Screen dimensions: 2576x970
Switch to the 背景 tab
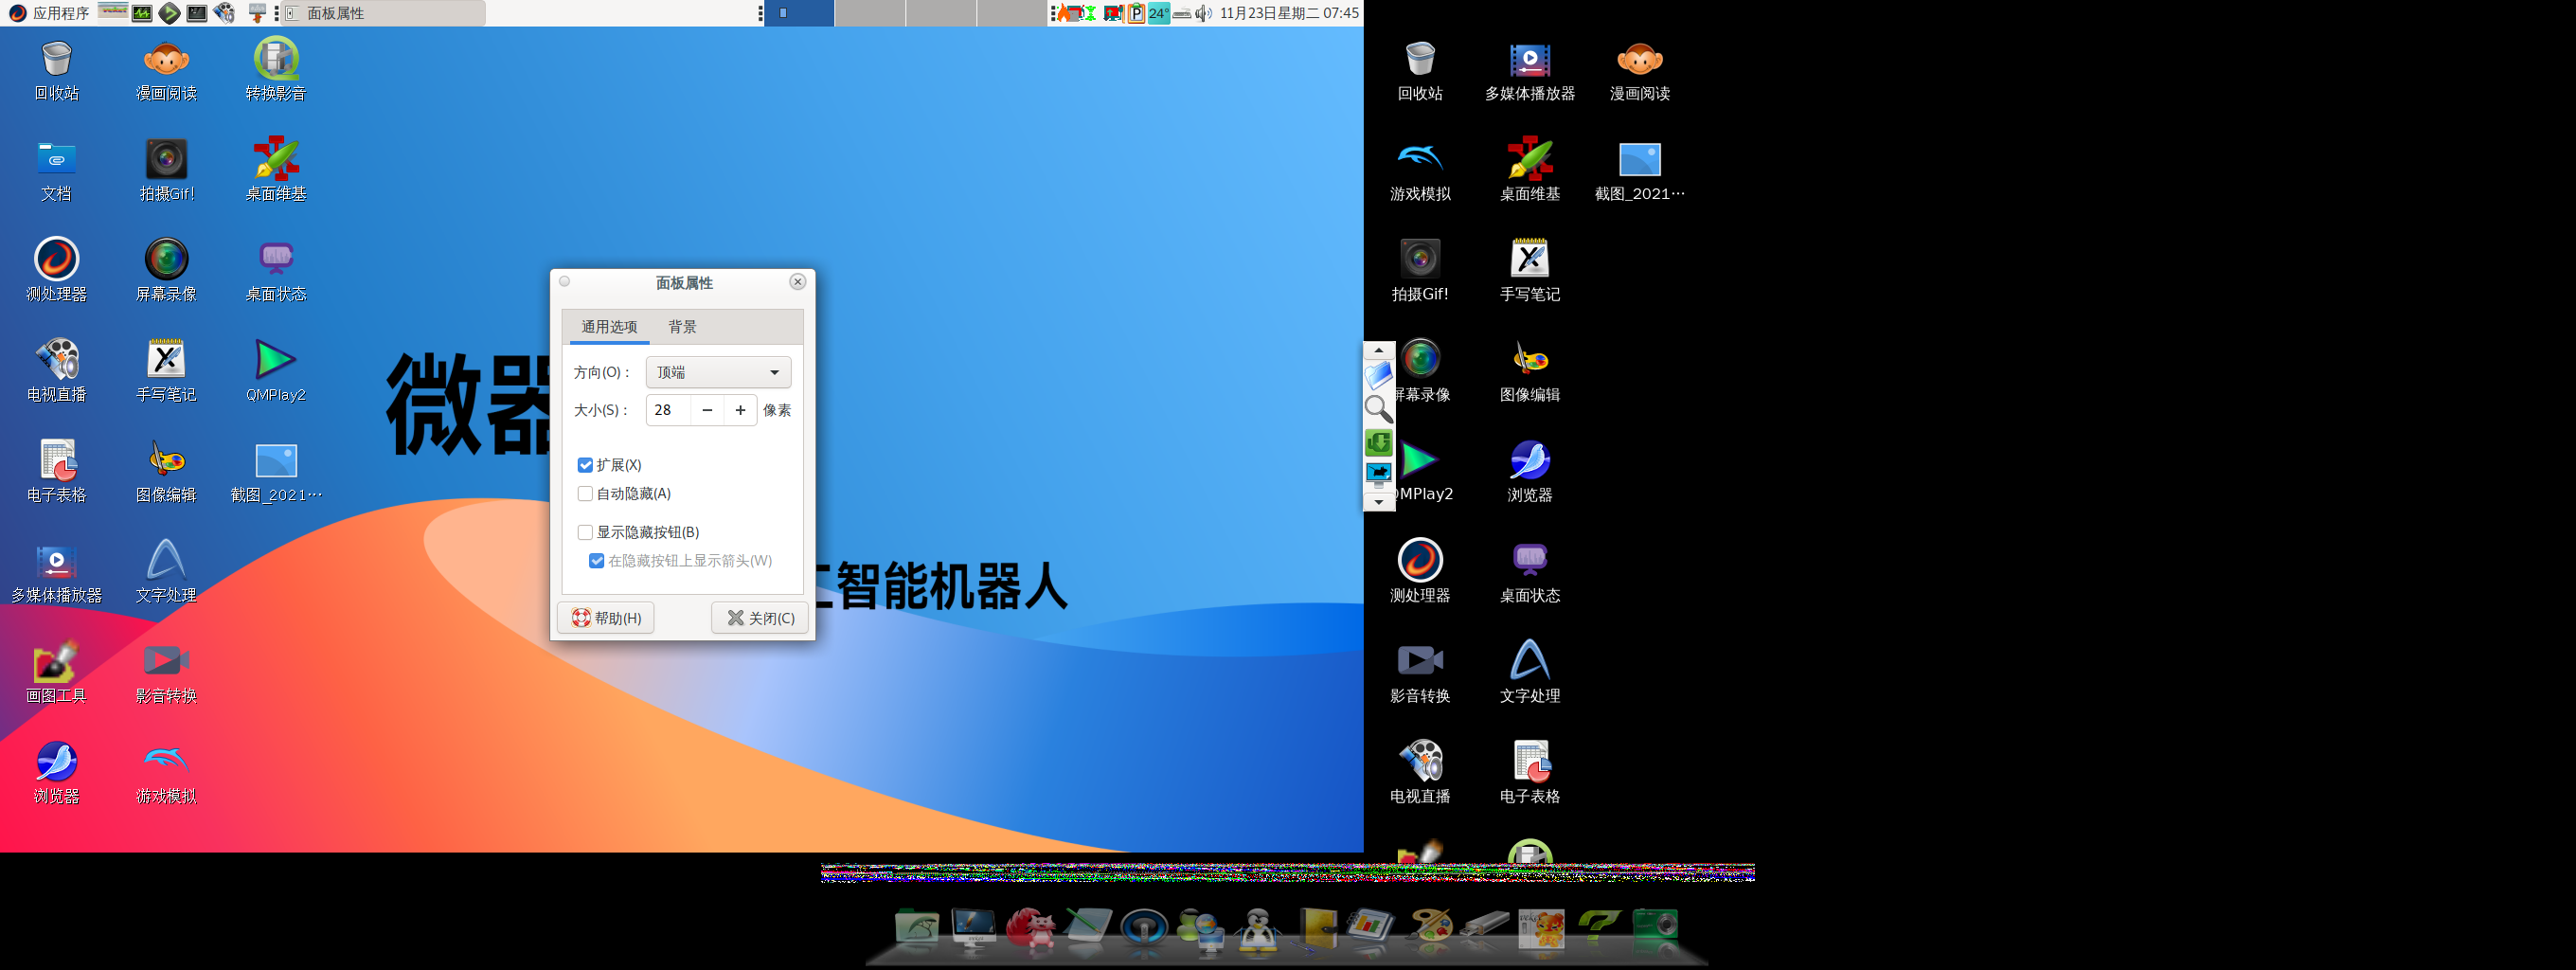(682, 327)
